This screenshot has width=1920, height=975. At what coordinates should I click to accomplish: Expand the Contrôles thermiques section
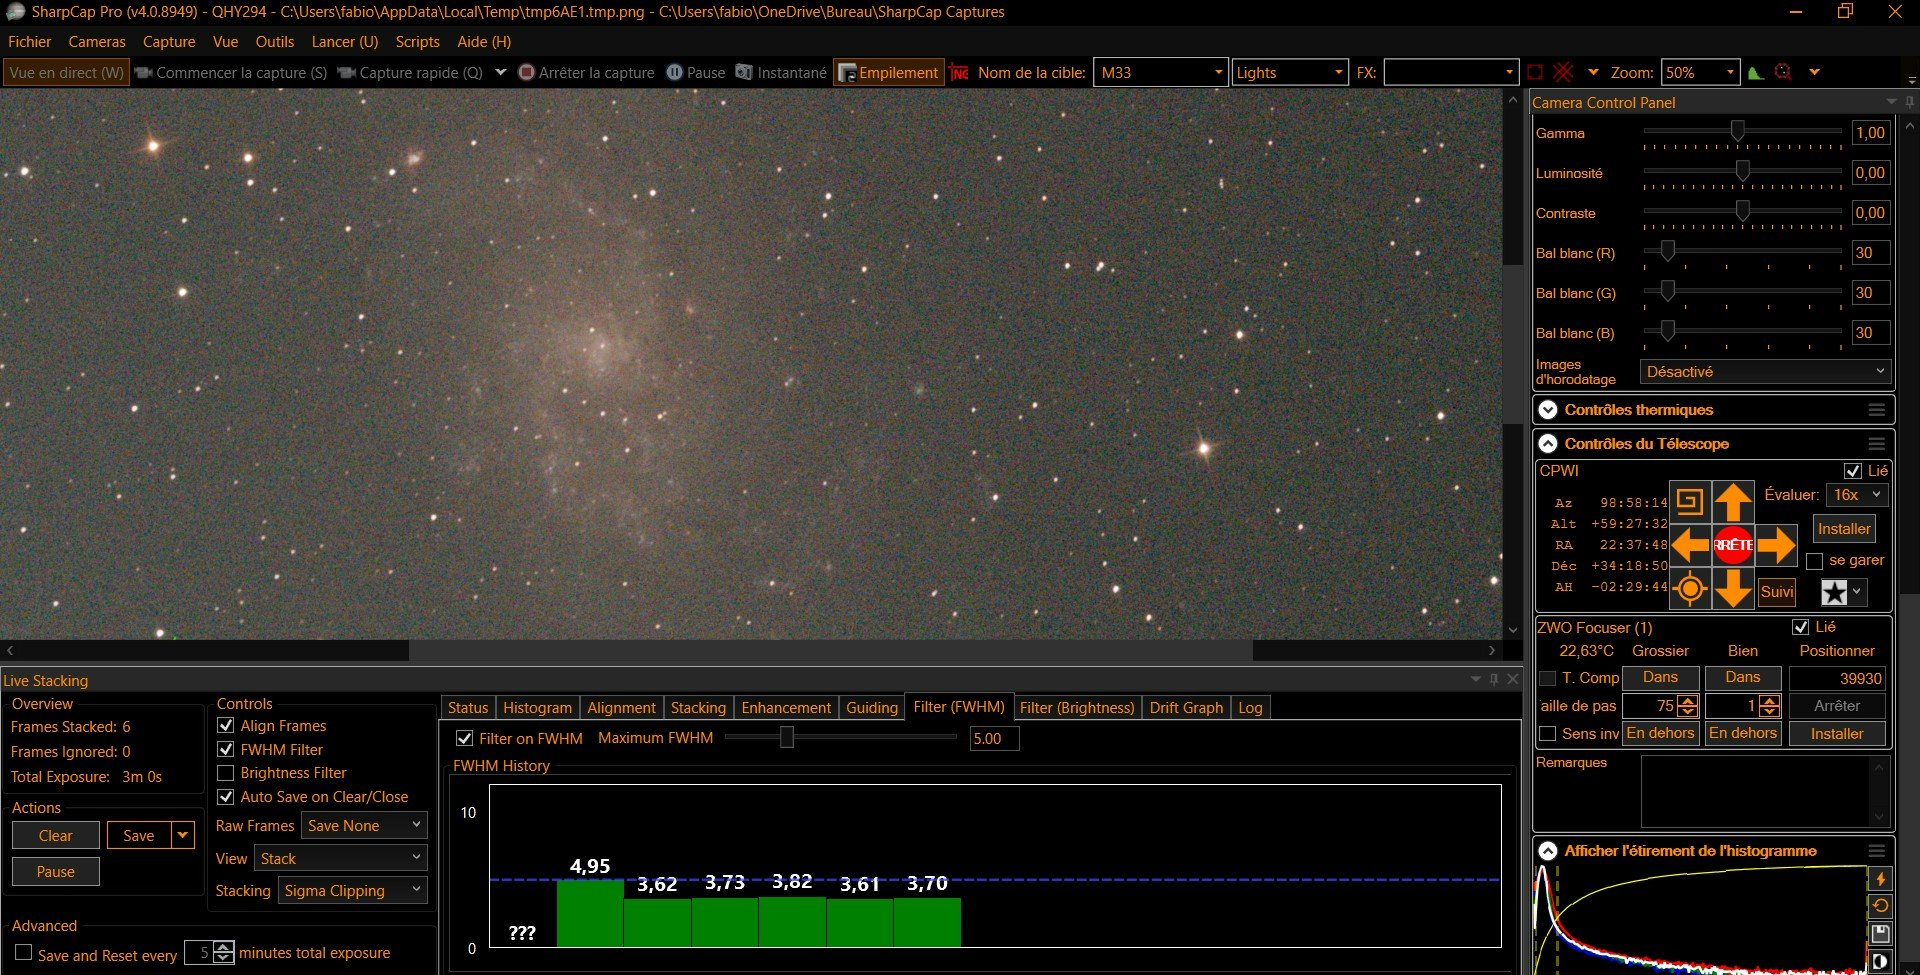click(1548, 410)
